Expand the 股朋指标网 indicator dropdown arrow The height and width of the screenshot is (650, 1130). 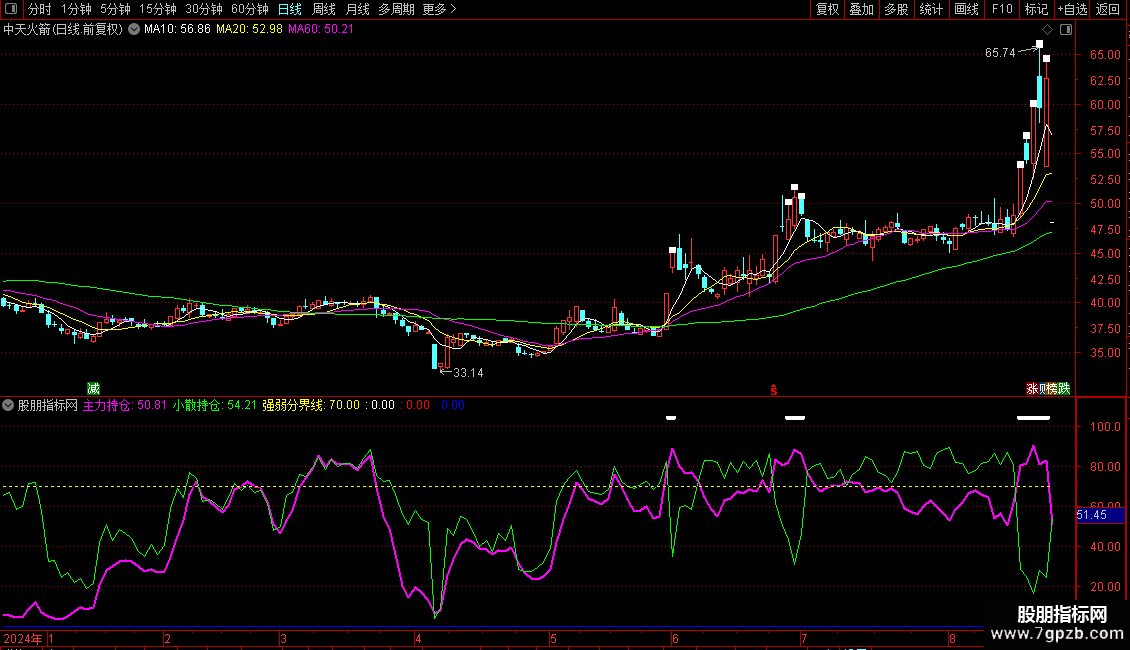pos(9,405)
